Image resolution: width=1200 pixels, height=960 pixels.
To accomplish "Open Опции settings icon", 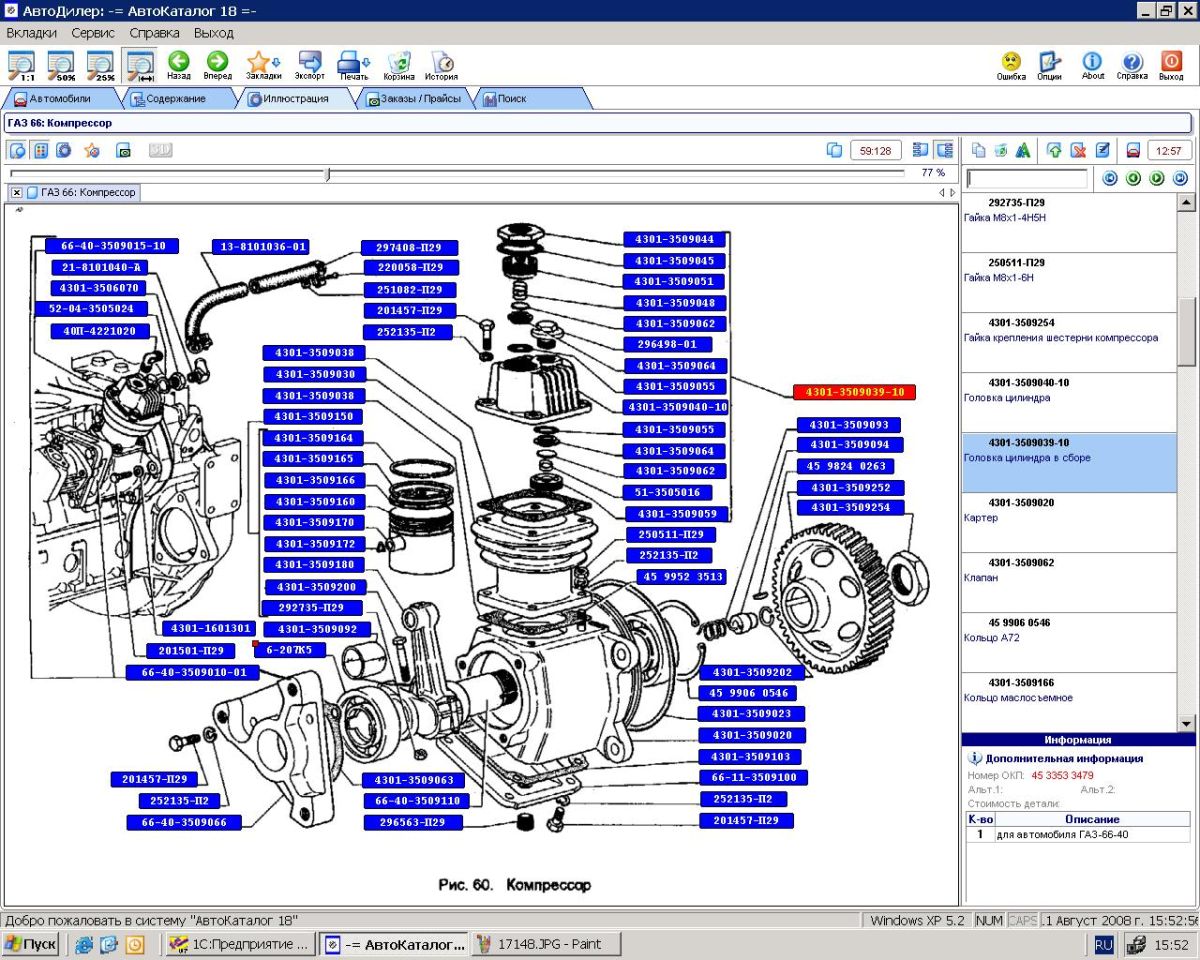I will click(x=1049, y=65).
